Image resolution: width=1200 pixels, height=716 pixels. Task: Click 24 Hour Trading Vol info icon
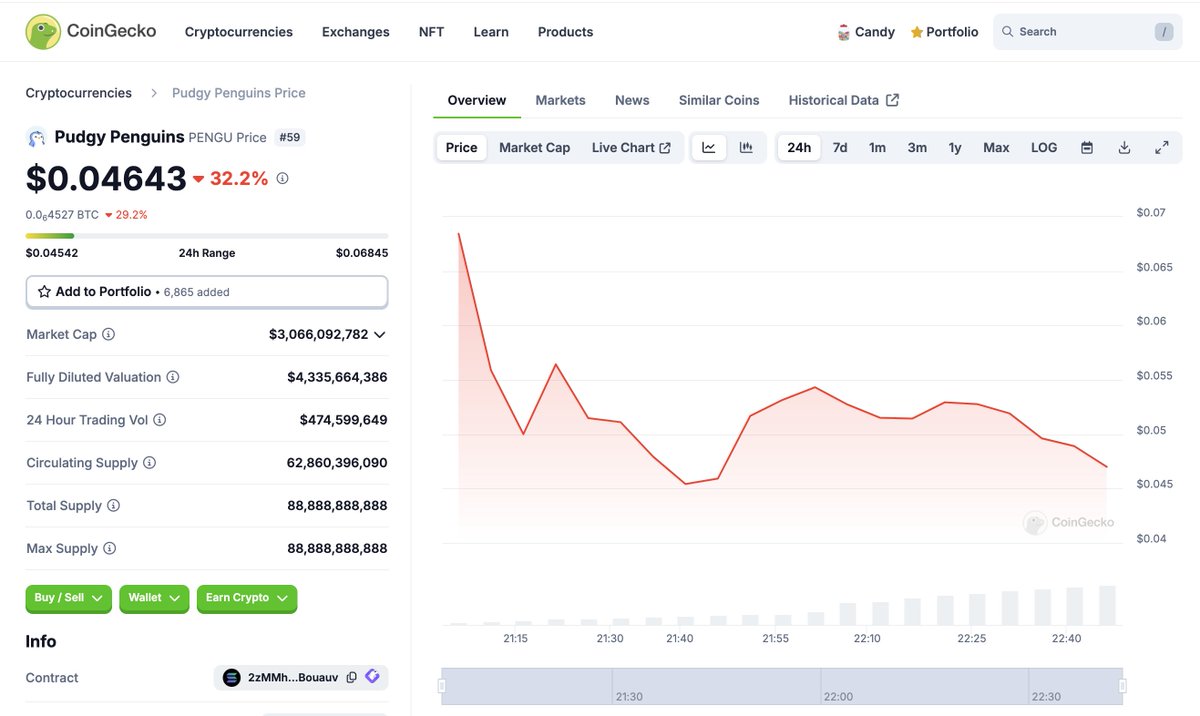pos(159,420)
